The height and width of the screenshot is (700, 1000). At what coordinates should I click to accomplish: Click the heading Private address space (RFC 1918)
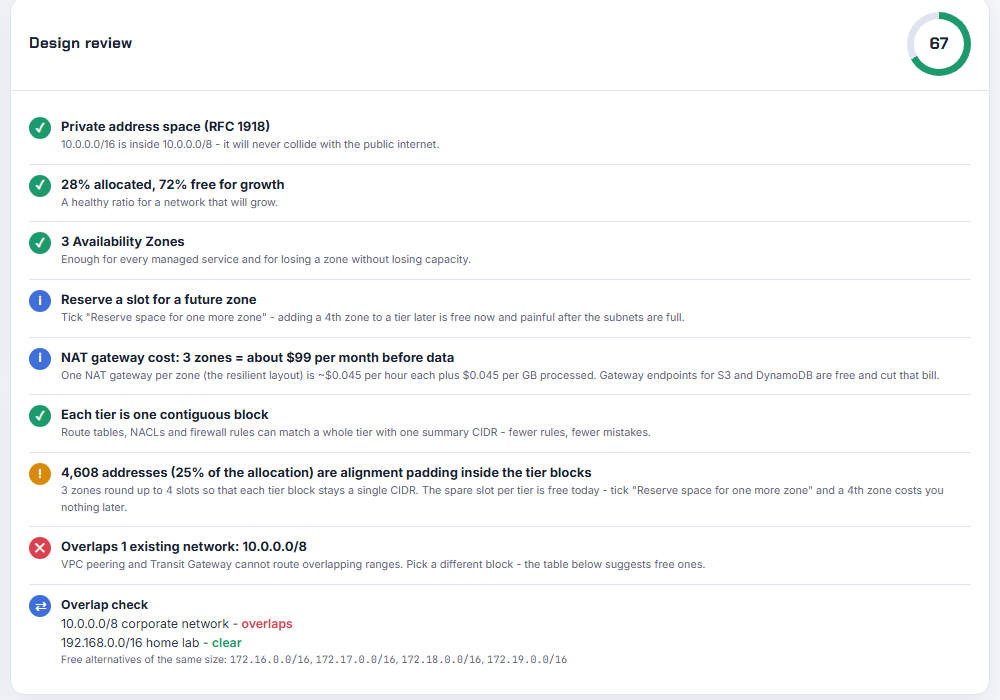click(165, 126)
